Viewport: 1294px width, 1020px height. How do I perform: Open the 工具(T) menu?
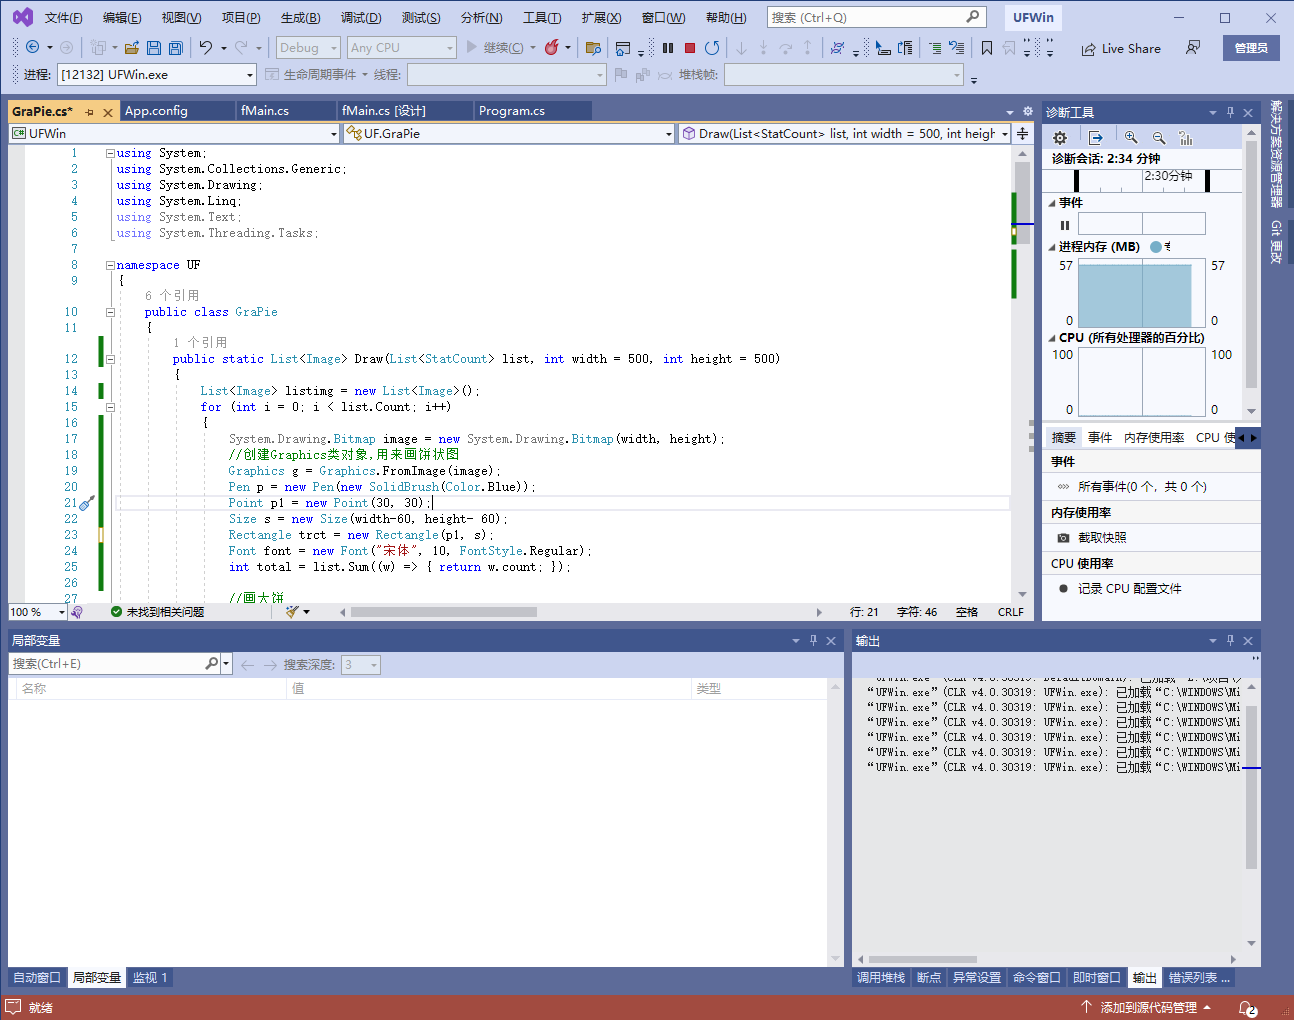point(542,18)
